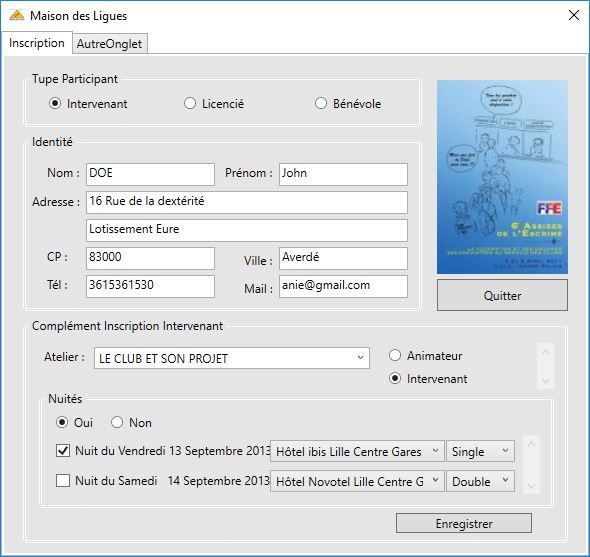
Task: Click into the Nom text field
Action: [150, 174]
